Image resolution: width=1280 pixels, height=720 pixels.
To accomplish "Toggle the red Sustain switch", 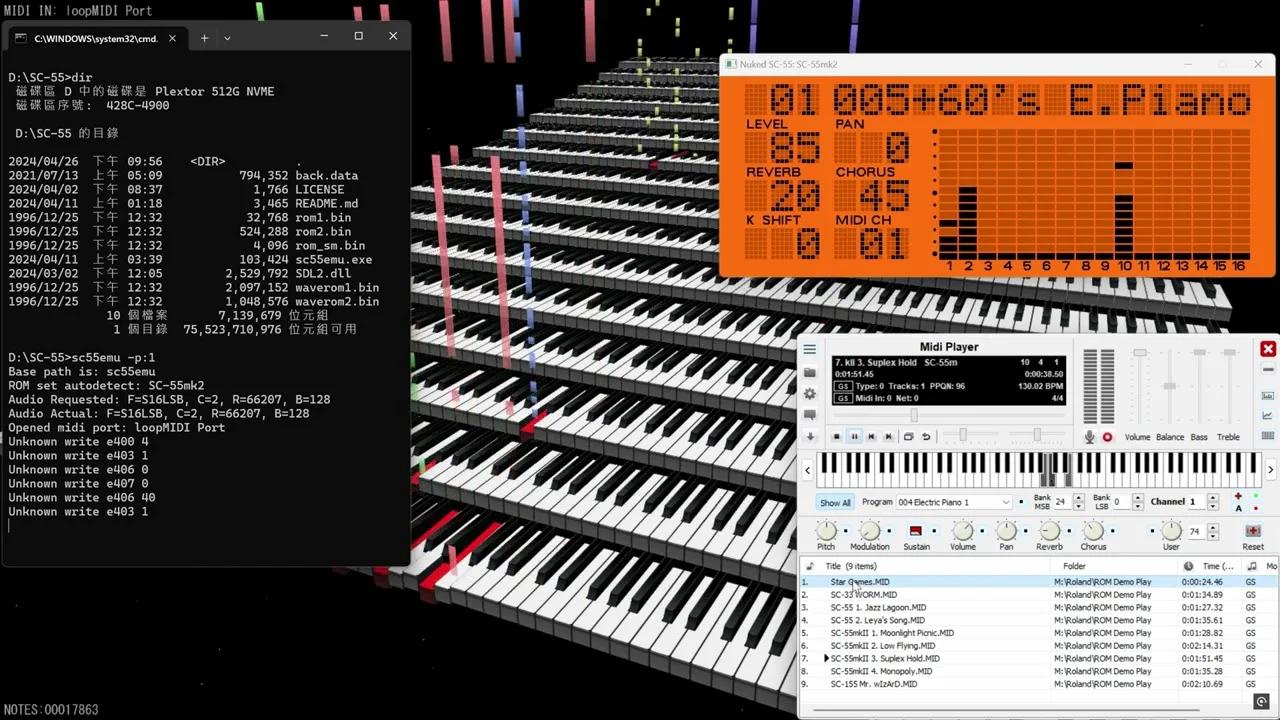I will click(x=915, y=530).
